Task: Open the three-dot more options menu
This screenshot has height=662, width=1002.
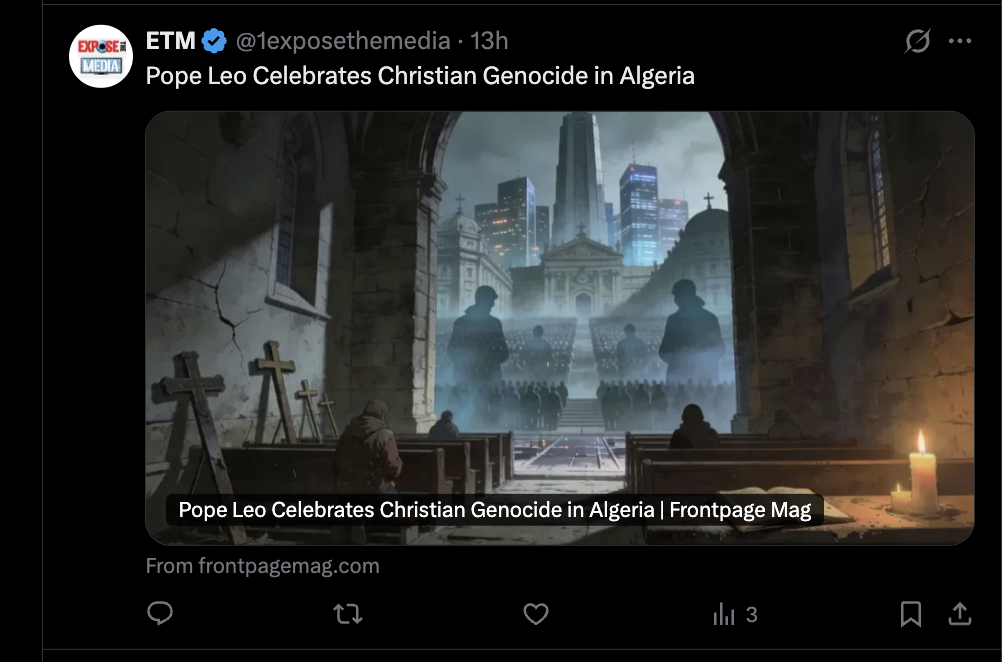Action: click(x=960, y=41)
